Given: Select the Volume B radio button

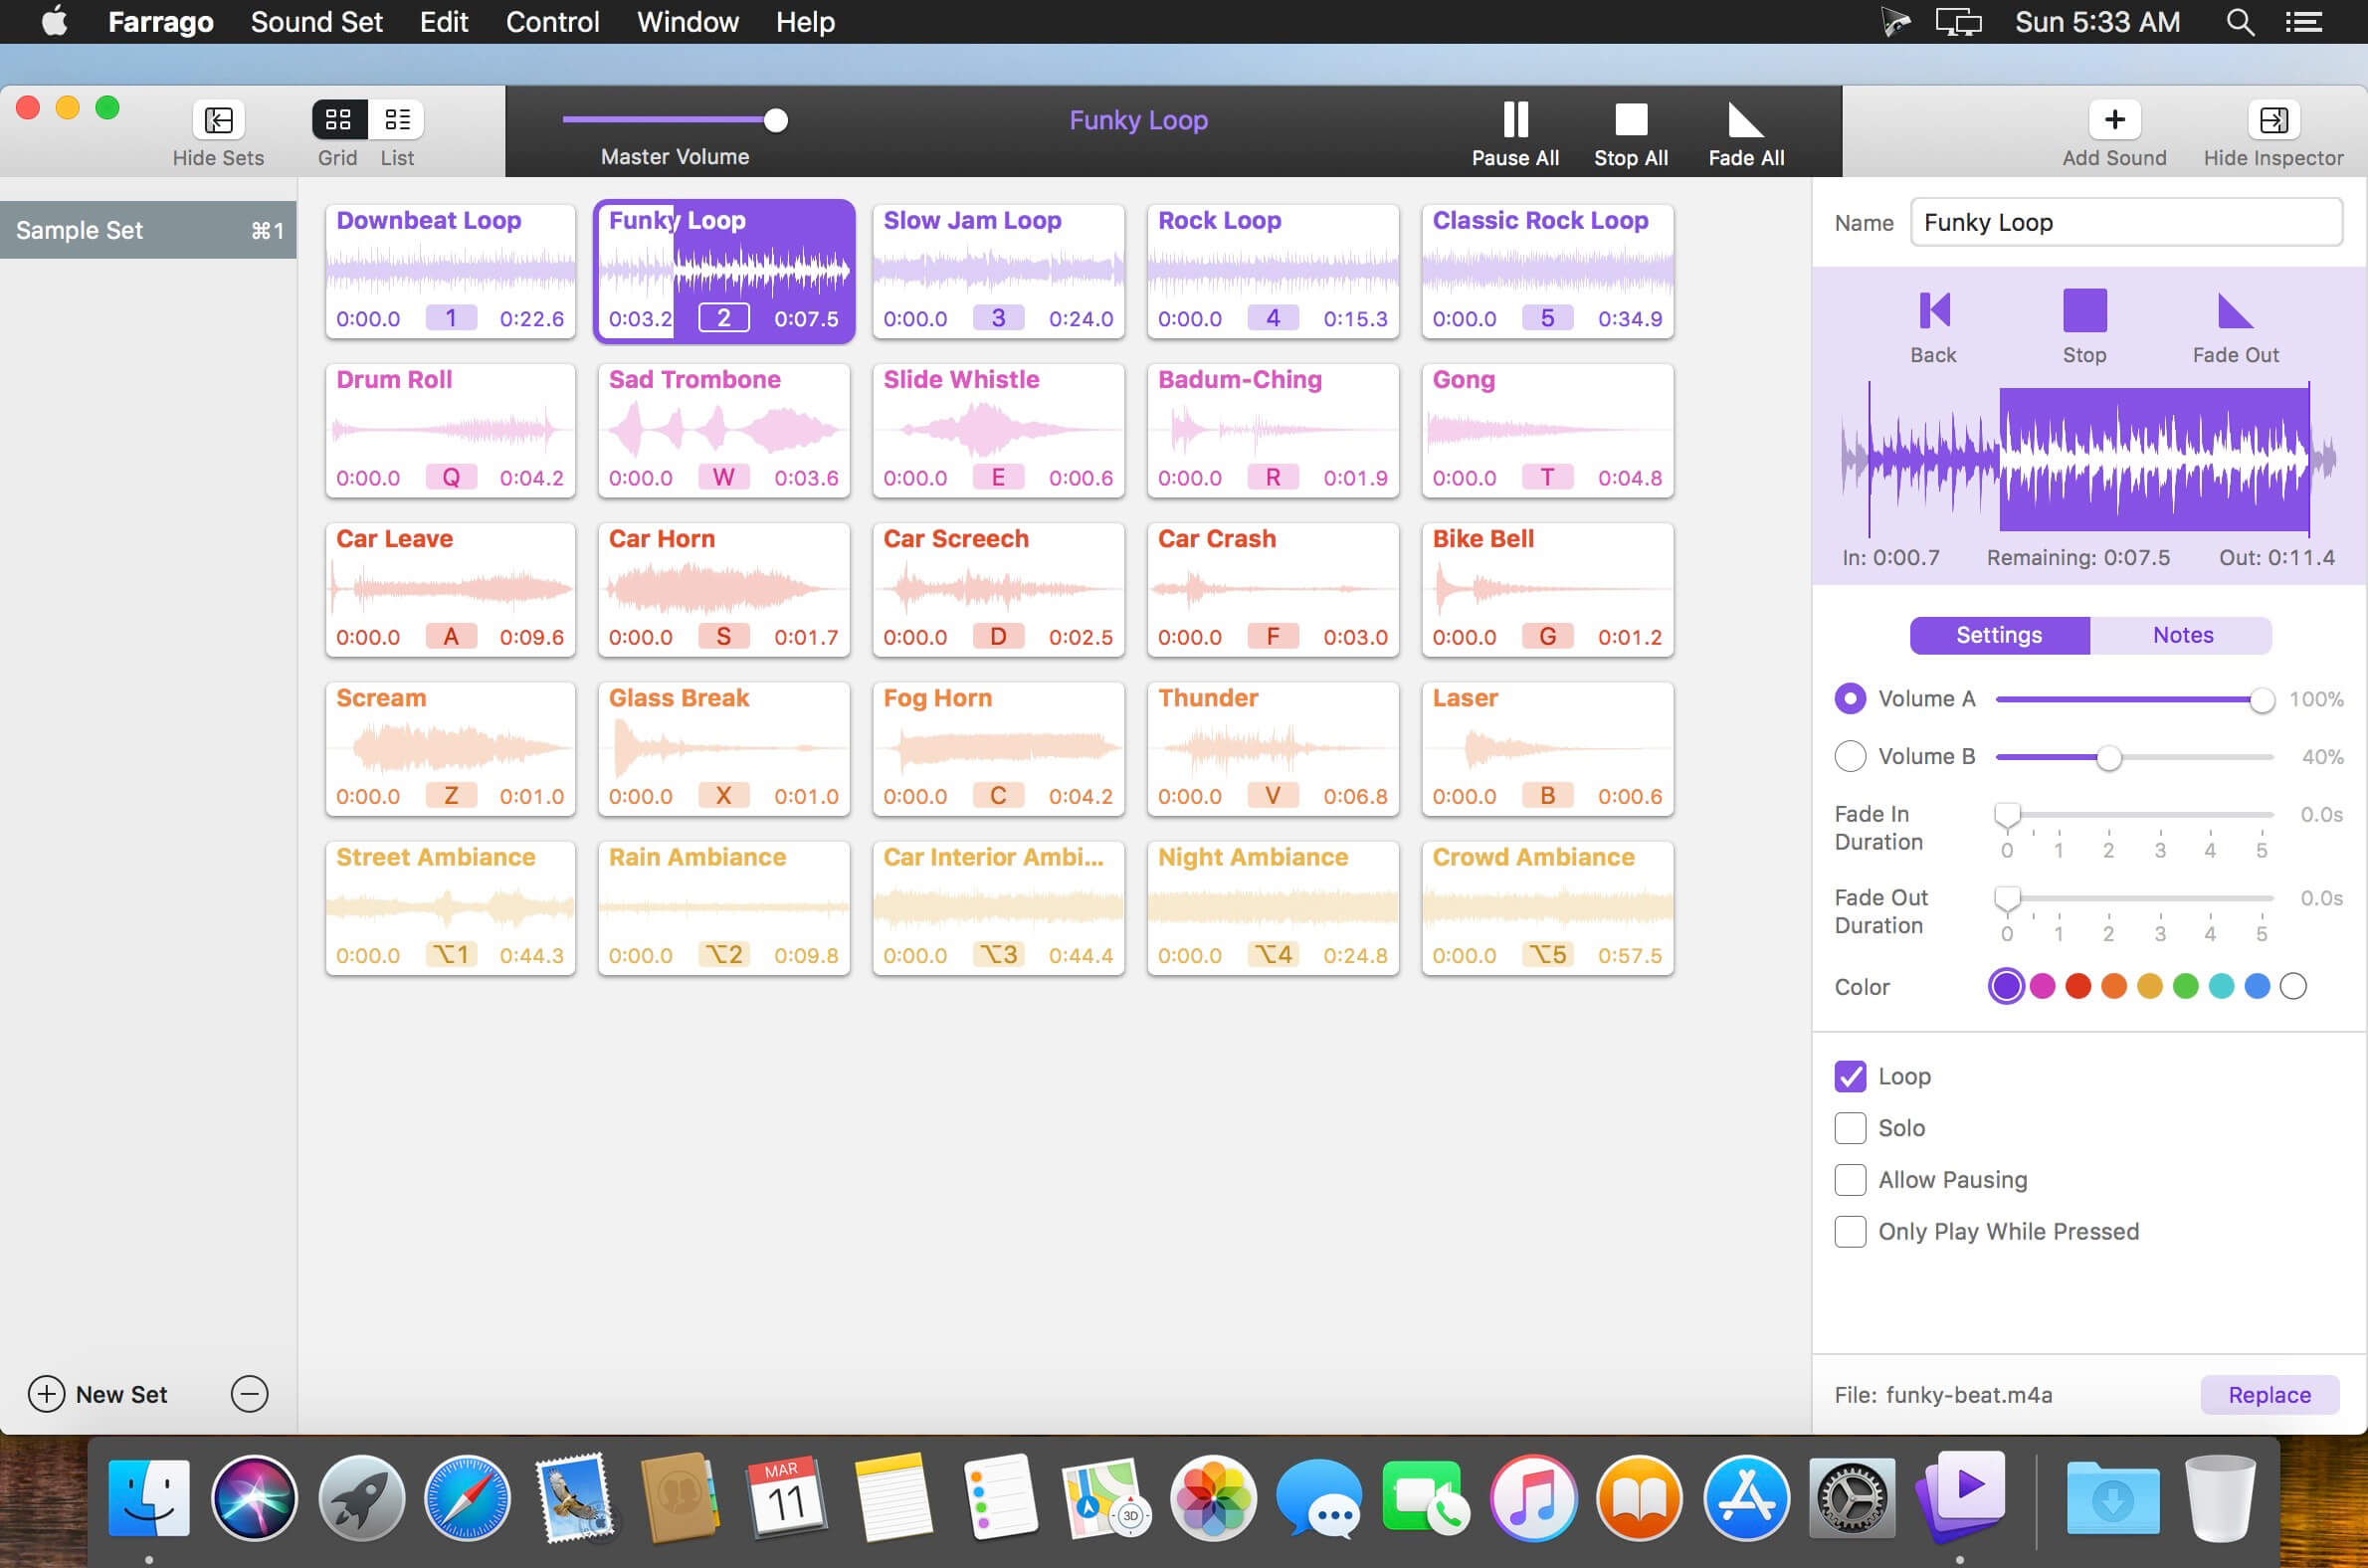Looking at the screenshot, I should click(1849, 756).
